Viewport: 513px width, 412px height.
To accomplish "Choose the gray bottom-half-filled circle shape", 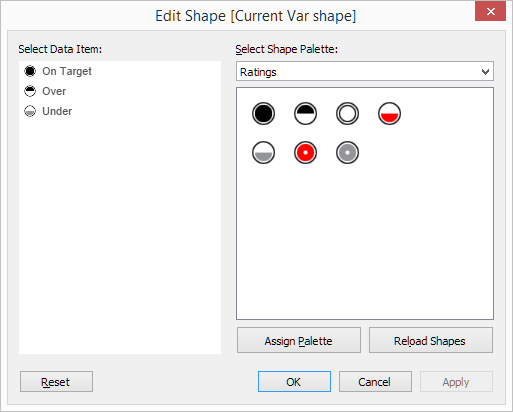I will (263, 153).
